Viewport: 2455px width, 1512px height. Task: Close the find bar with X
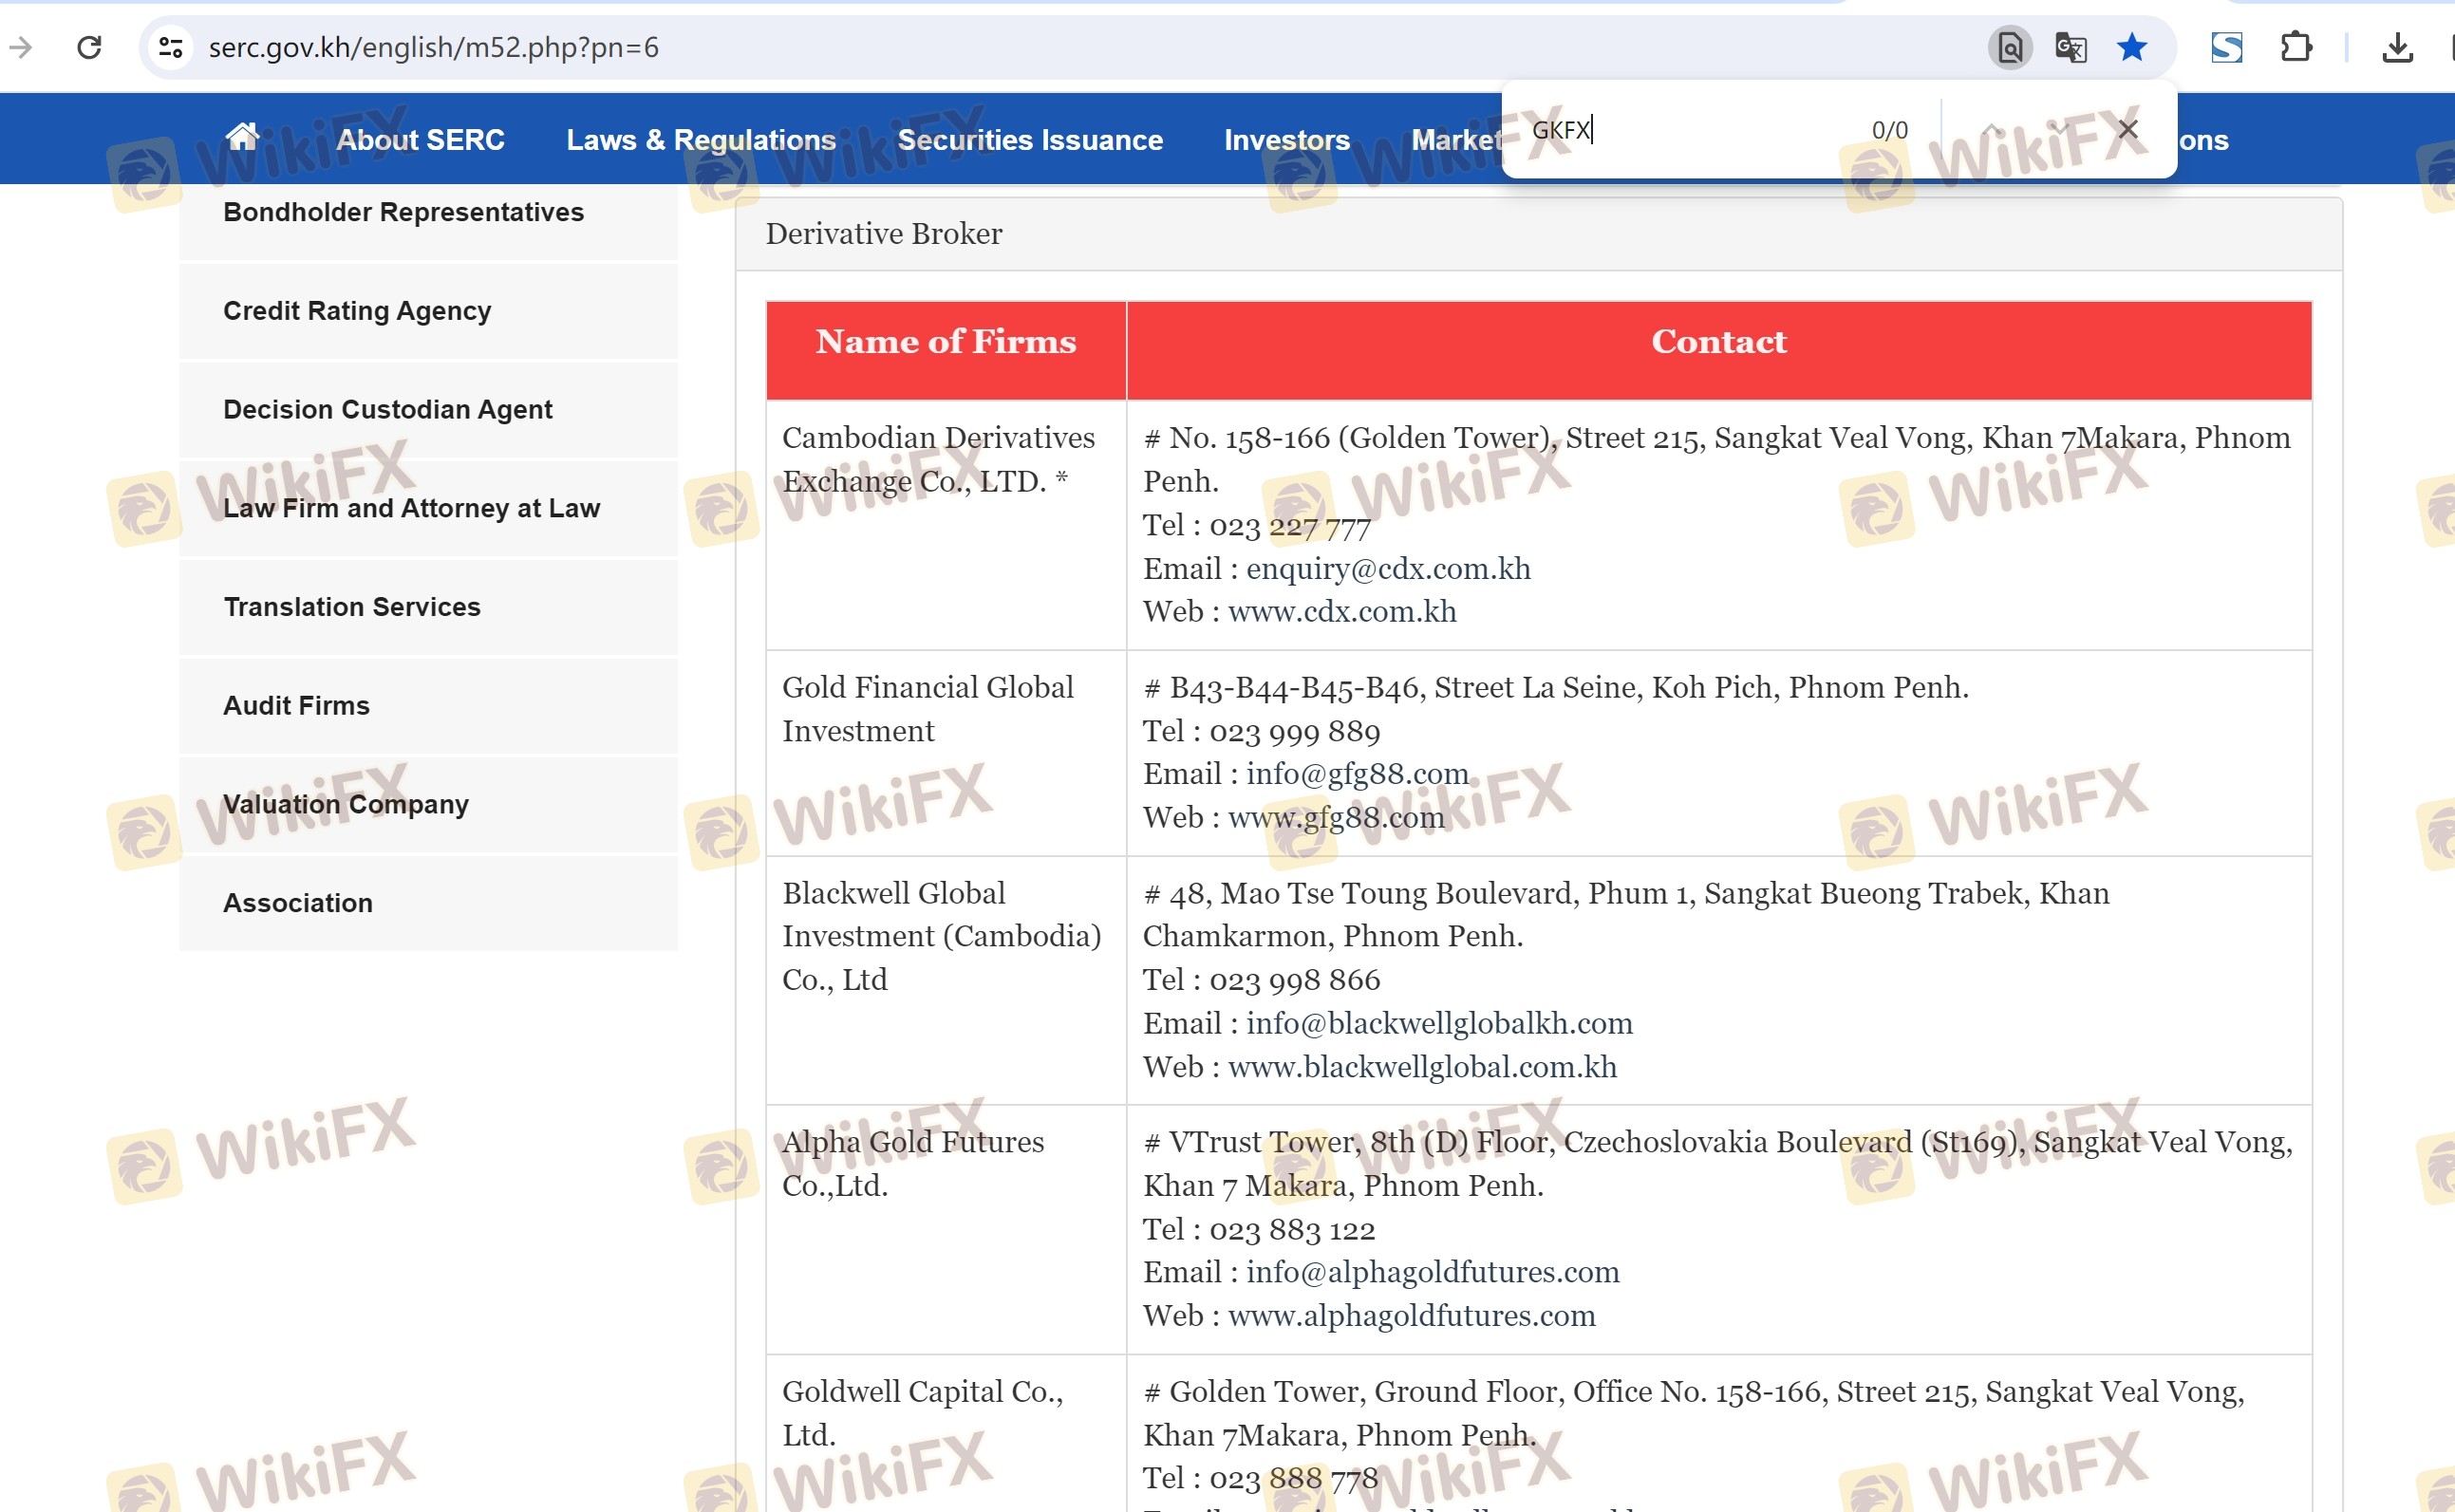(x=2127, y=129)
